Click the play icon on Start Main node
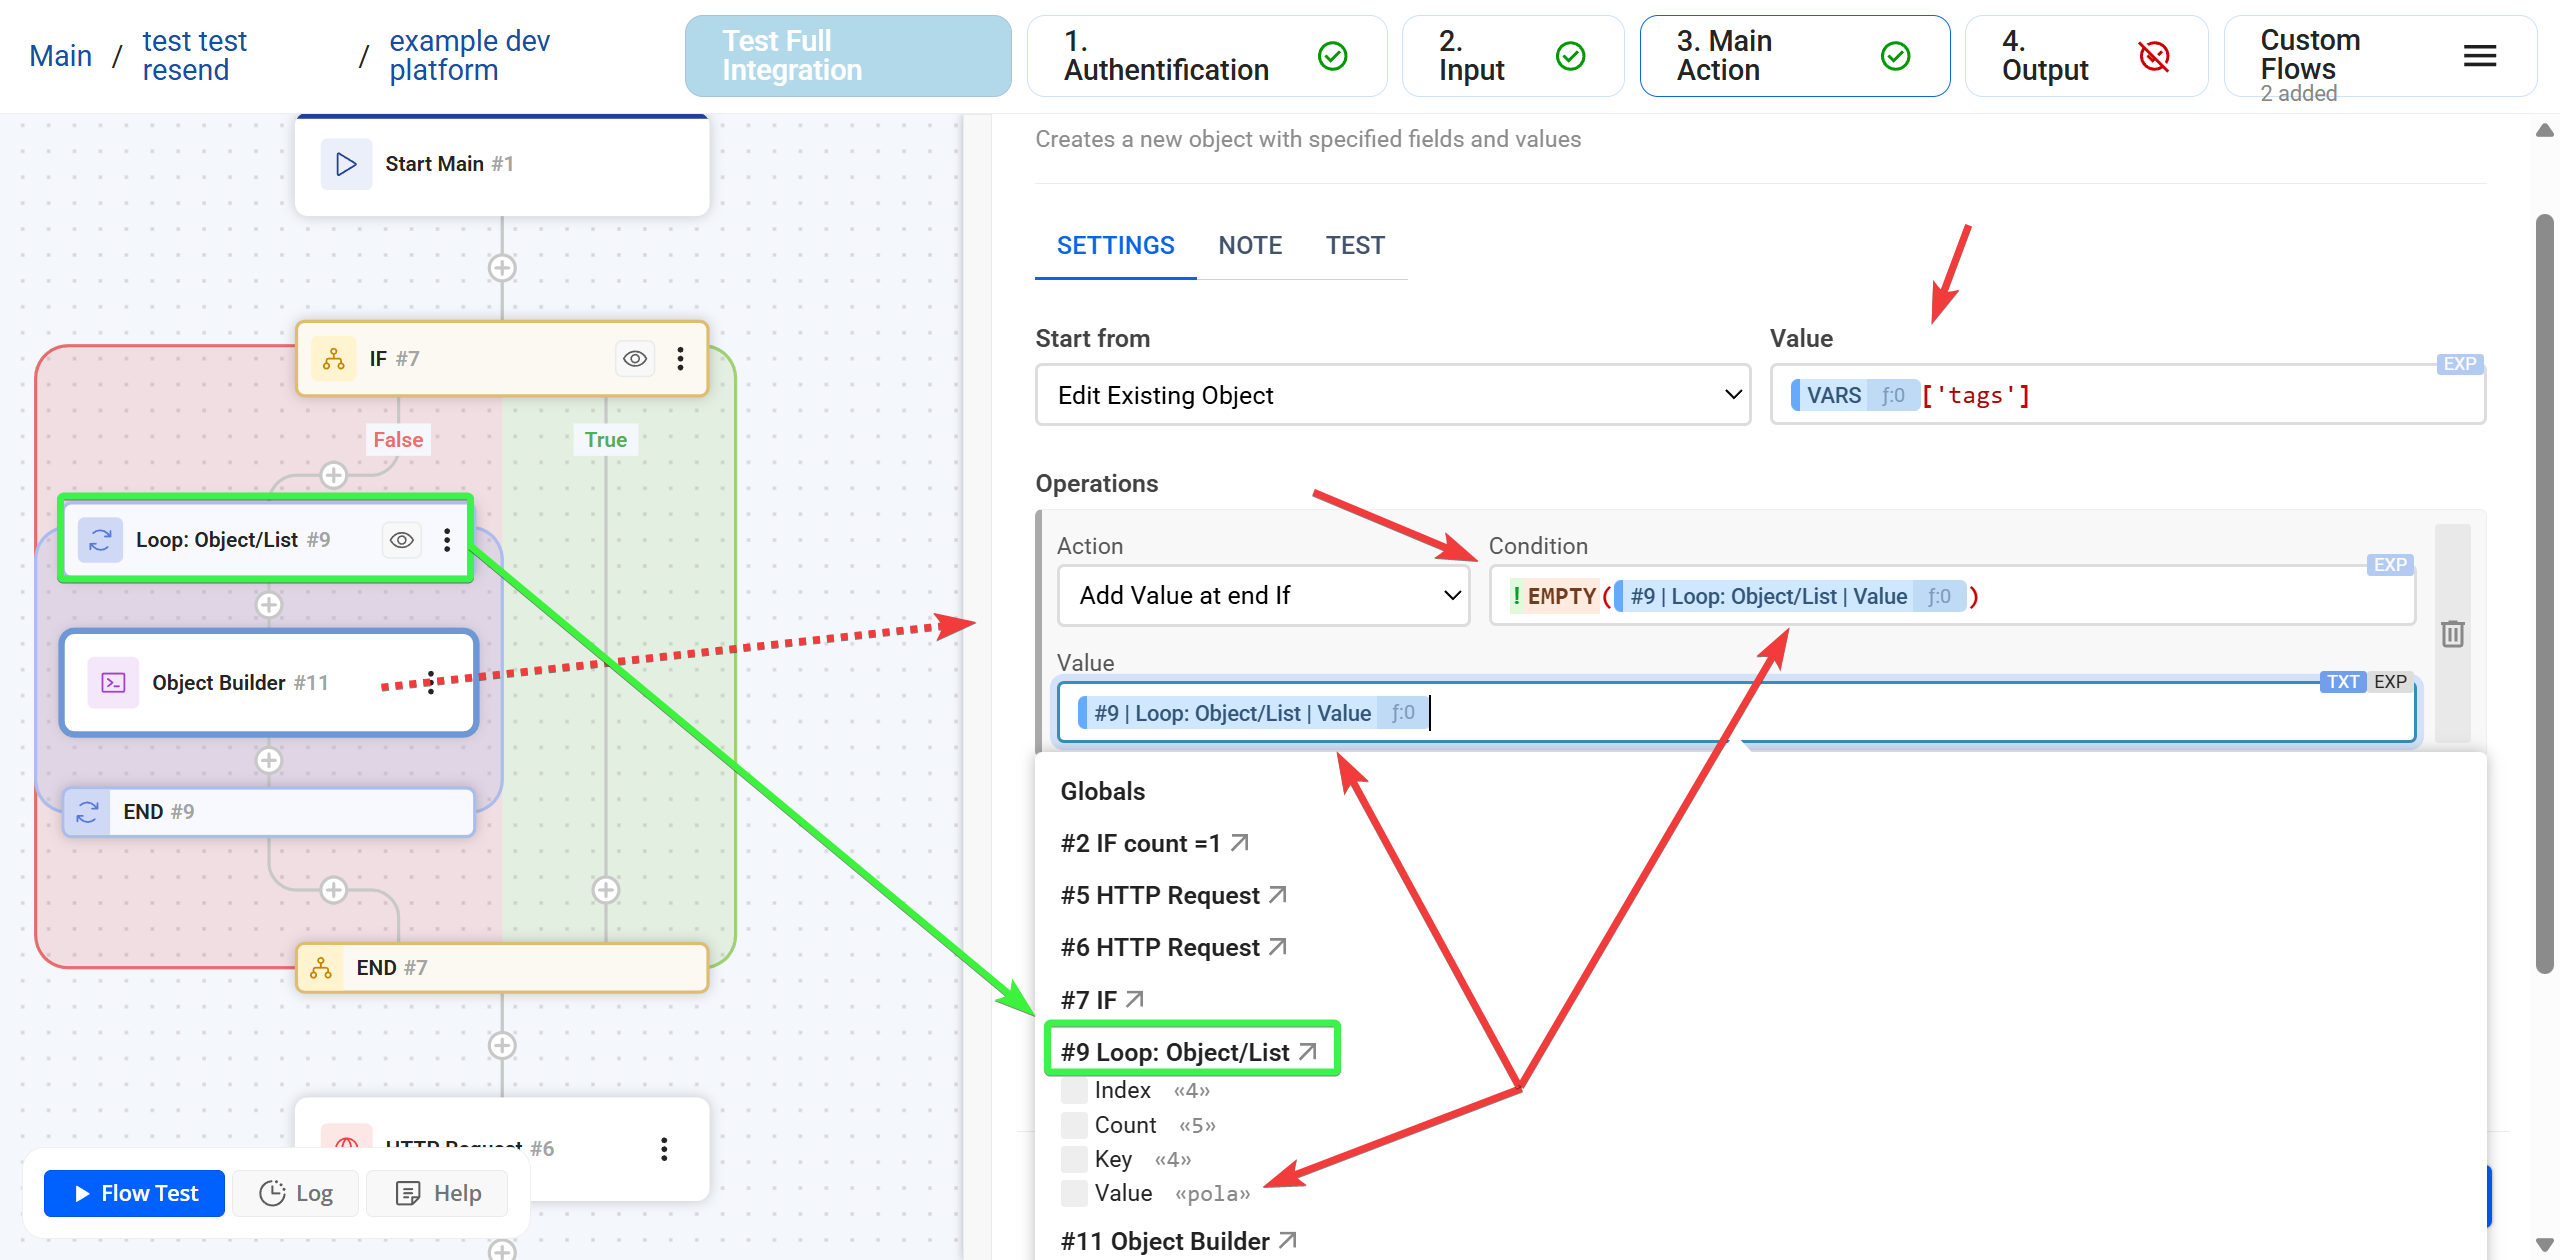This screenshot has width=2560, height=1260. coord(346,163)
